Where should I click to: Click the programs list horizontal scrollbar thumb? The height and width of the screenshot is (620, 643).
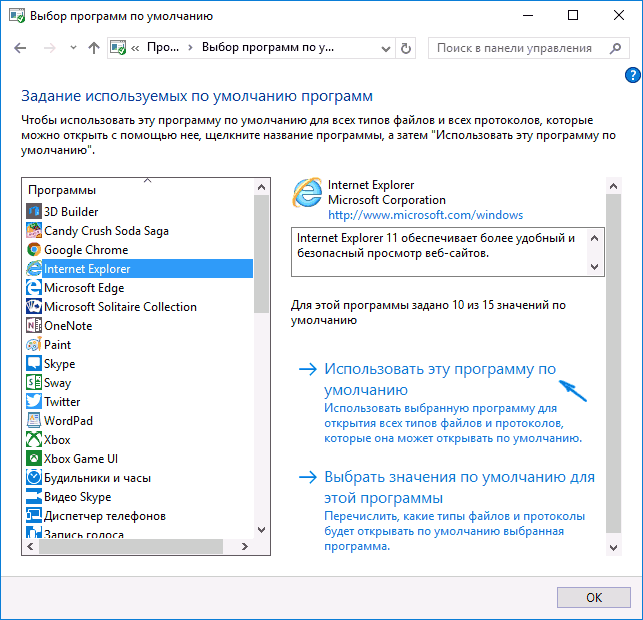[131, 546]
